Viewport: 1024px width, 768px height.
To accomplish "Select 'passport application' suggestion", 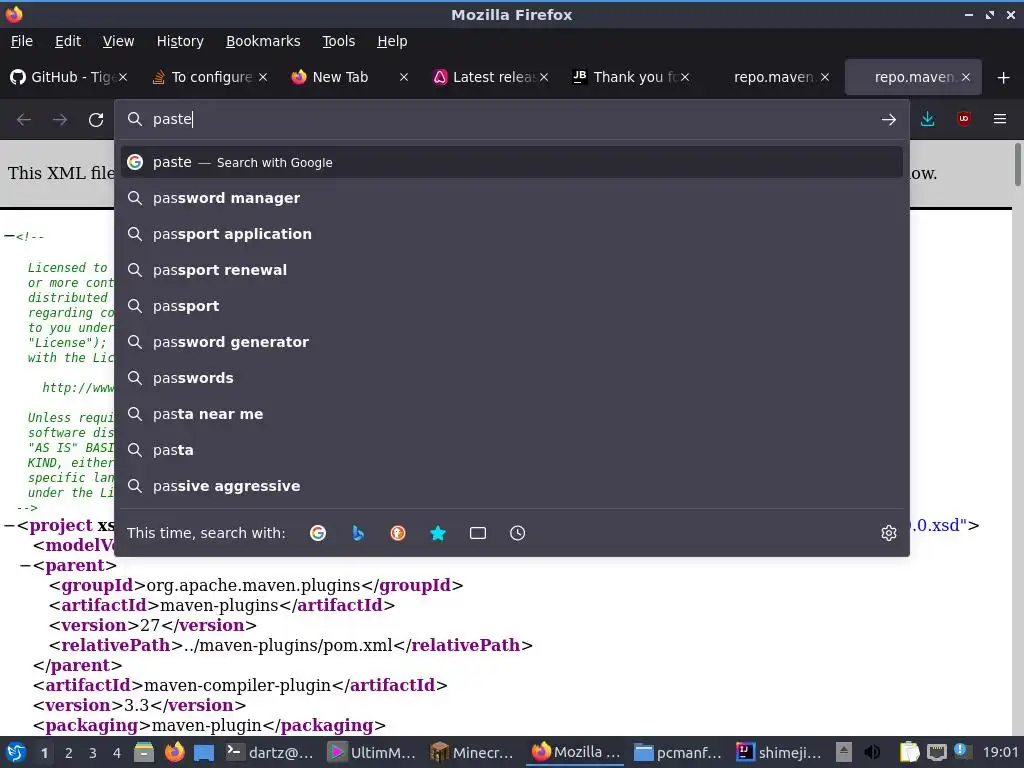I will coord(511,234).
